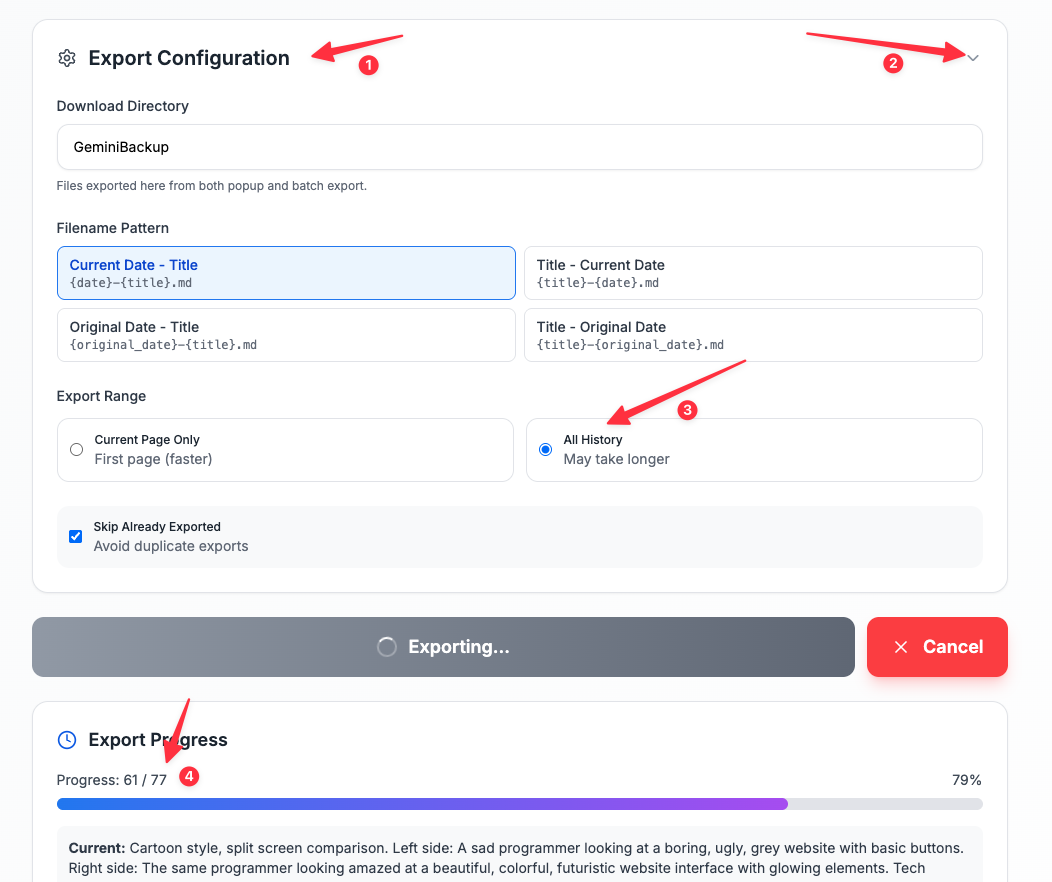Click the export progress bar showing 79%
The image size is (1052, 882).
pyautogui.click(x=520, y=803)
